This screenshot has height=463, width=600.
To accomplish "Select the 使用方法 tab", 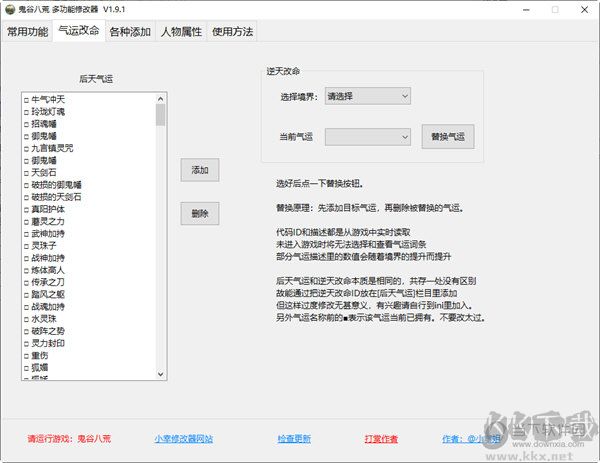I will click(x=232, y=31).
